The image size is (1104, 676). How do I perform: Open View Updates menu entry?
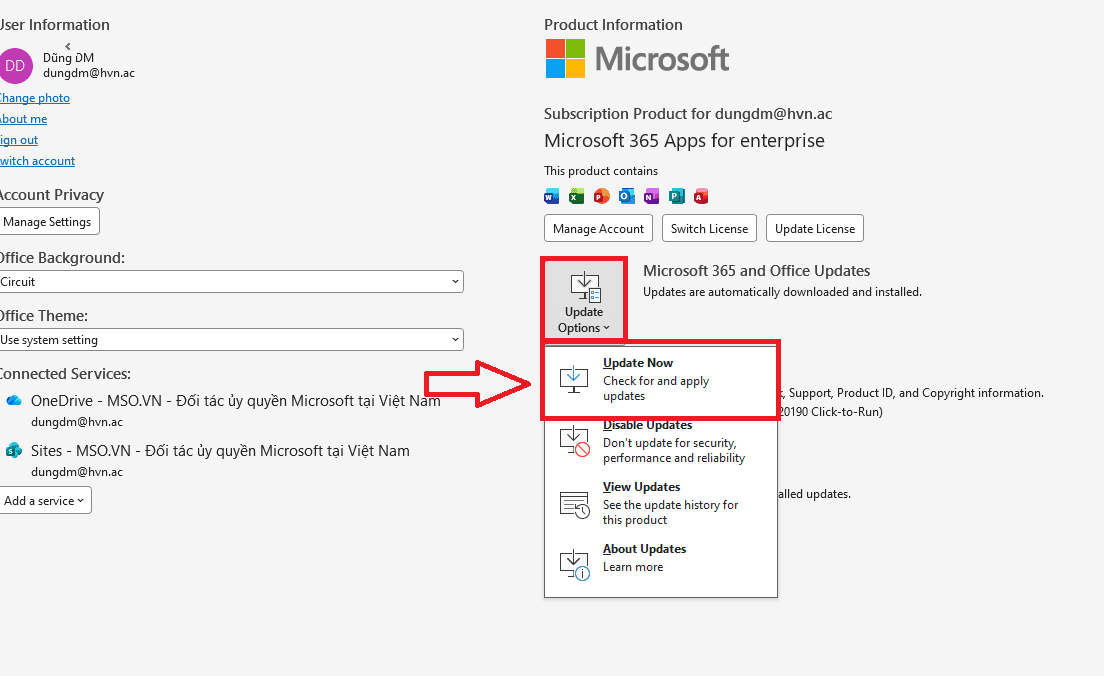[660, 503]
